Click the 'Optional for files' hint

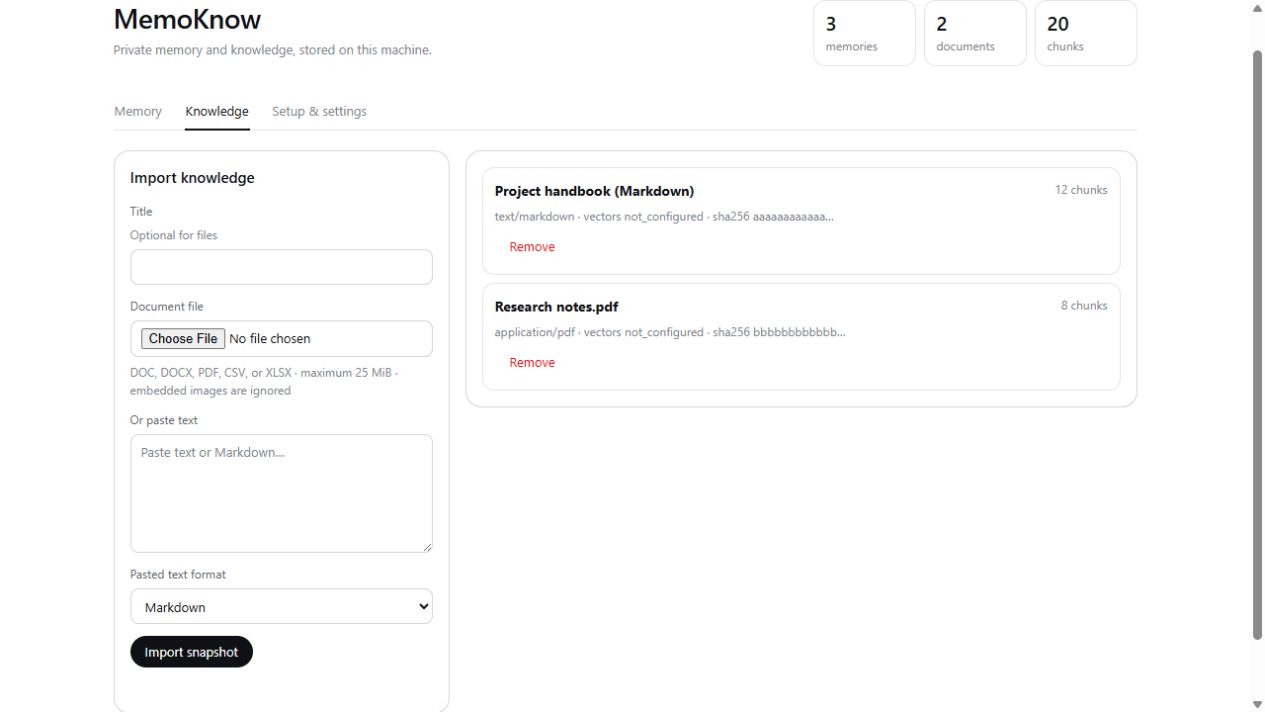(173, 235)
